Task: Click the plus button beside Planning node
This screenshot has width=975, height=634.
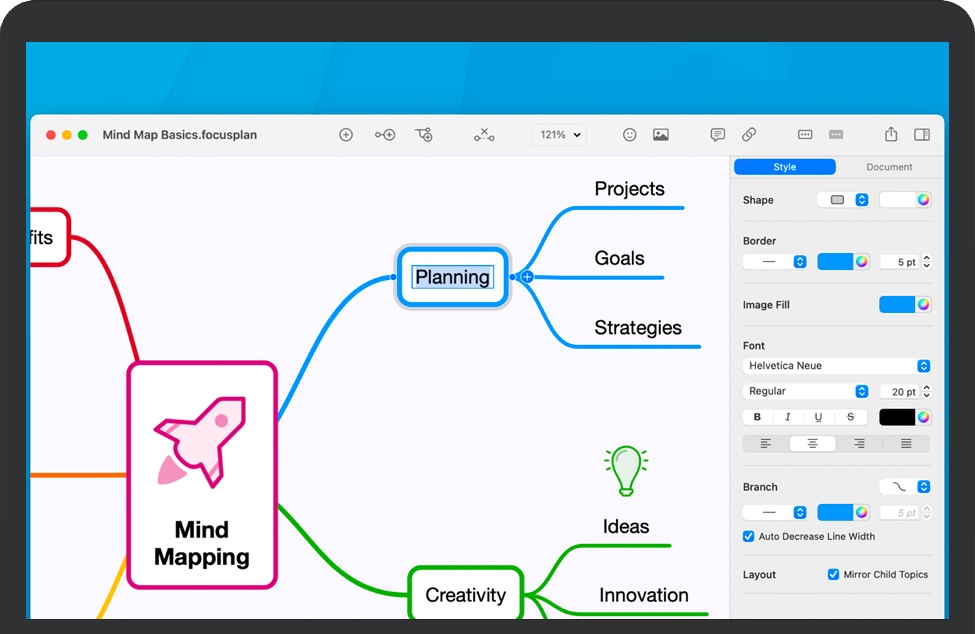Action: (527, 277)
